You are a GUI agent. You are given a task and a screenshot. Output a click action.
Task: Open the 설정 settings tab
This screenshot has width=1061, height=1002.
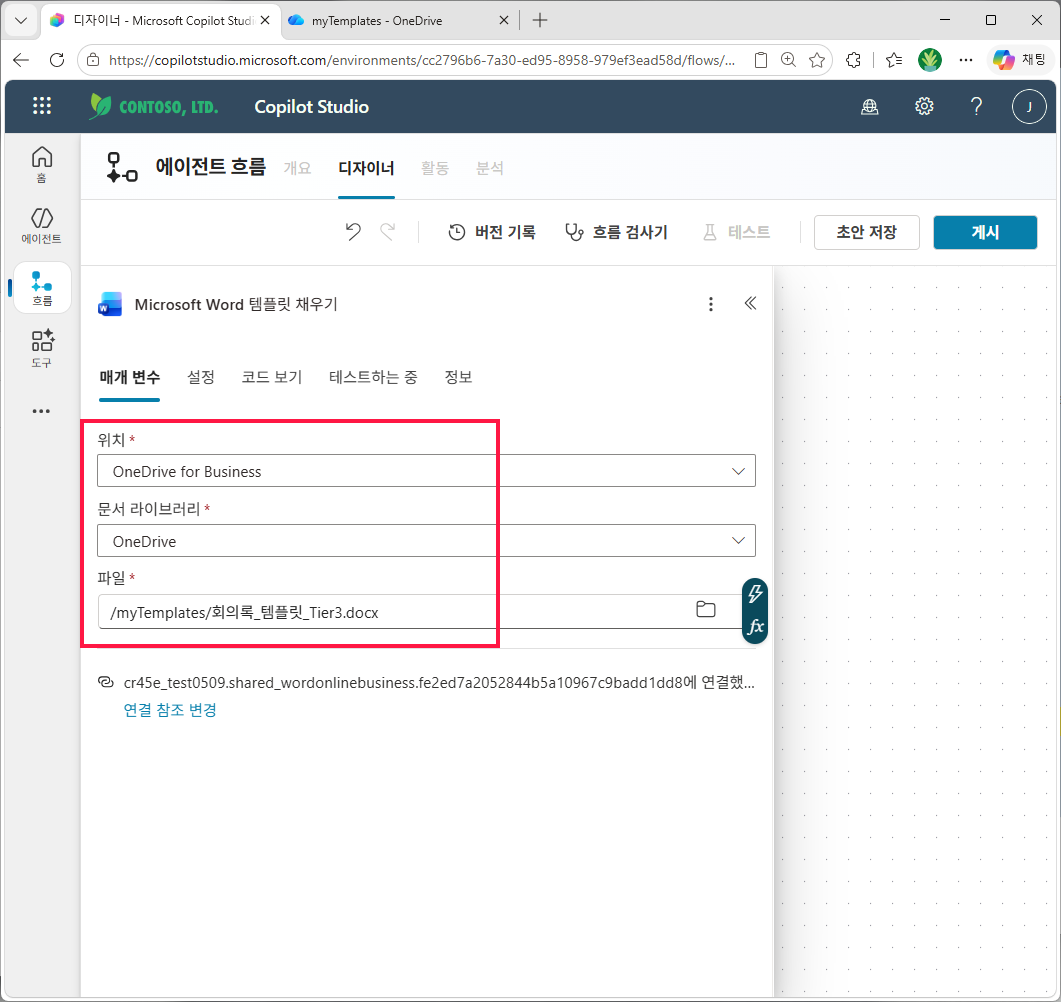click(200, 377)
